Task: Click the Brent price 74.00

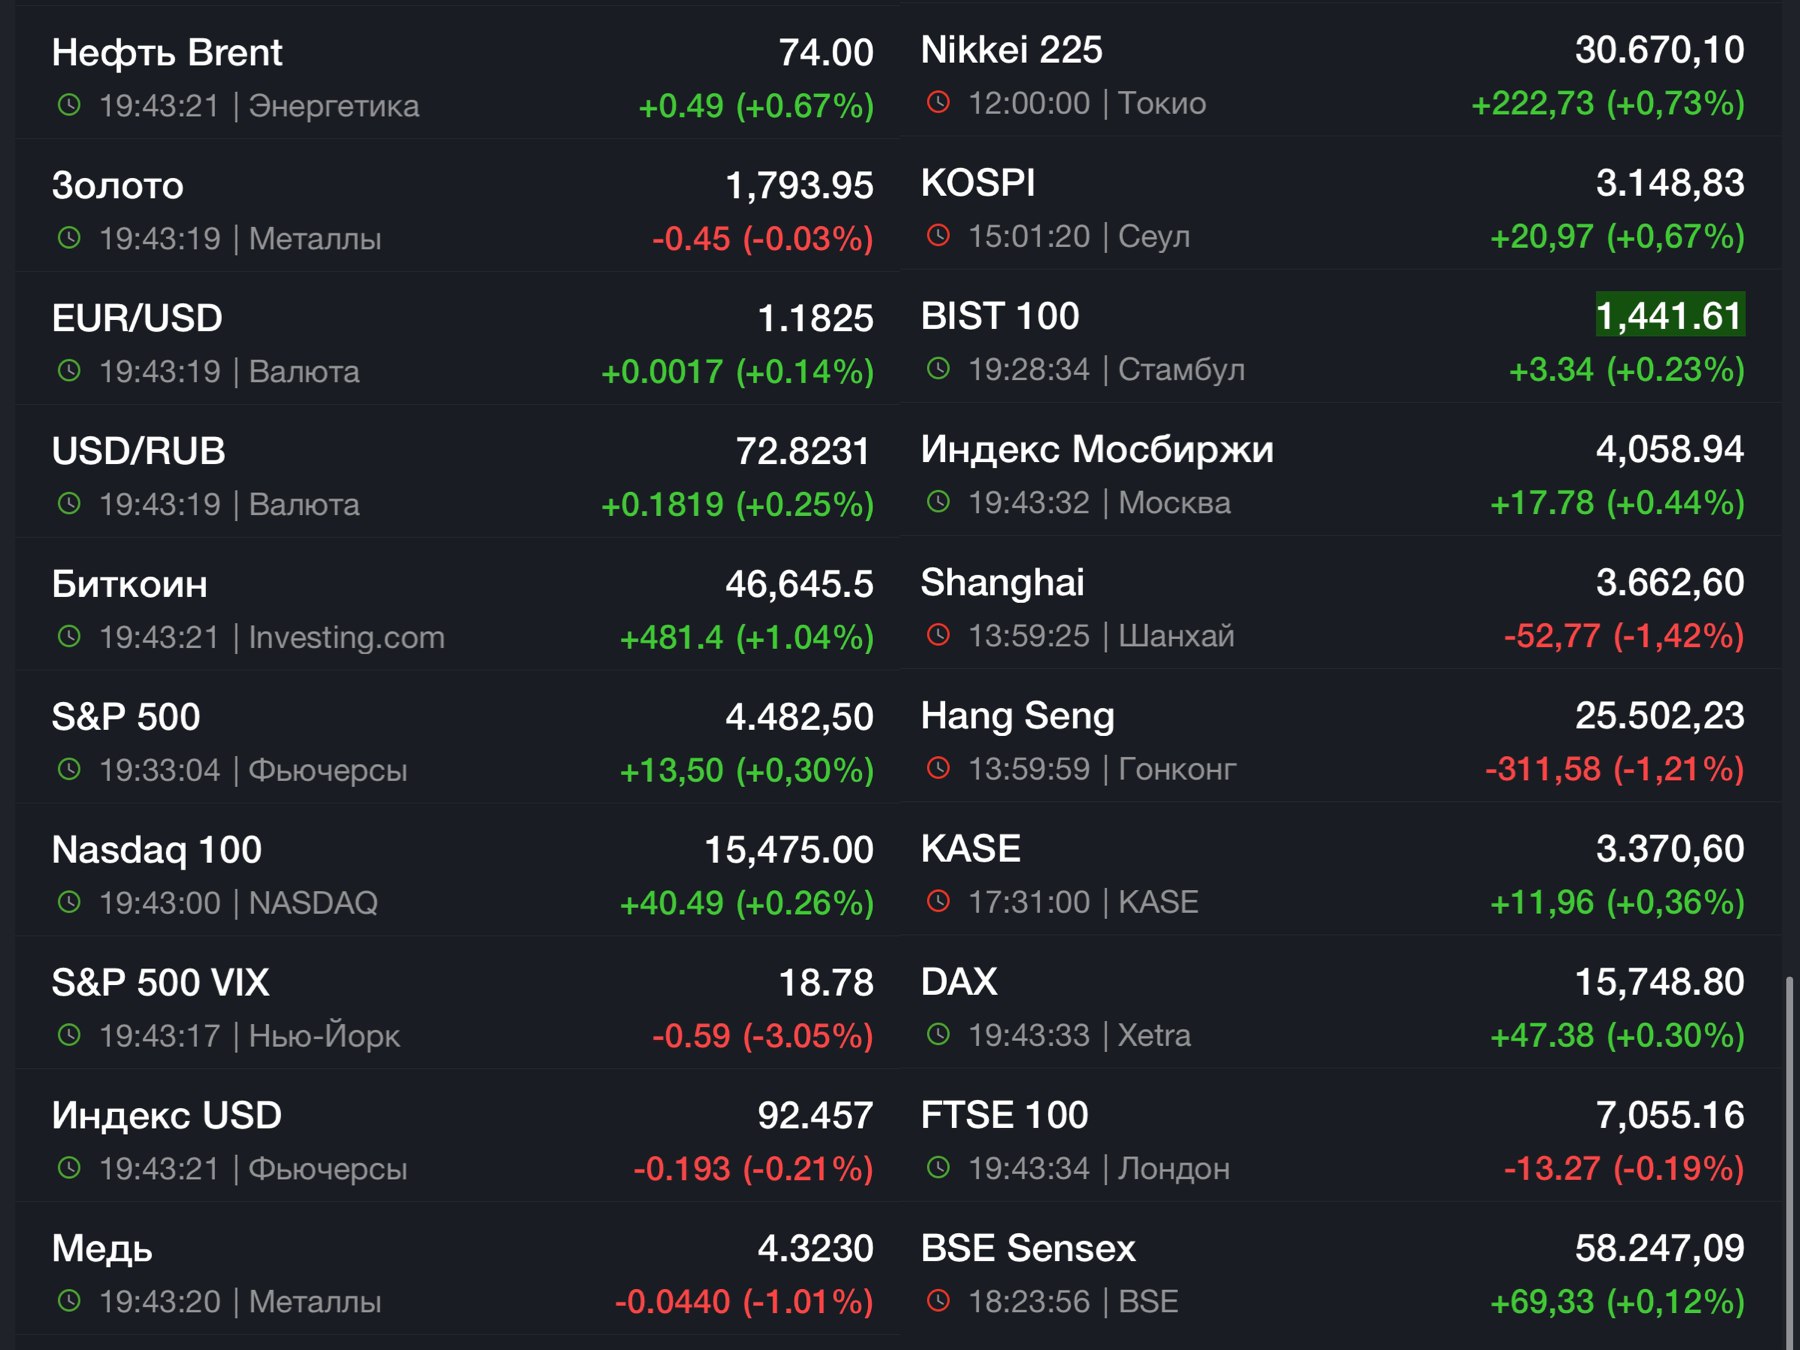Action: coord(826,53)
